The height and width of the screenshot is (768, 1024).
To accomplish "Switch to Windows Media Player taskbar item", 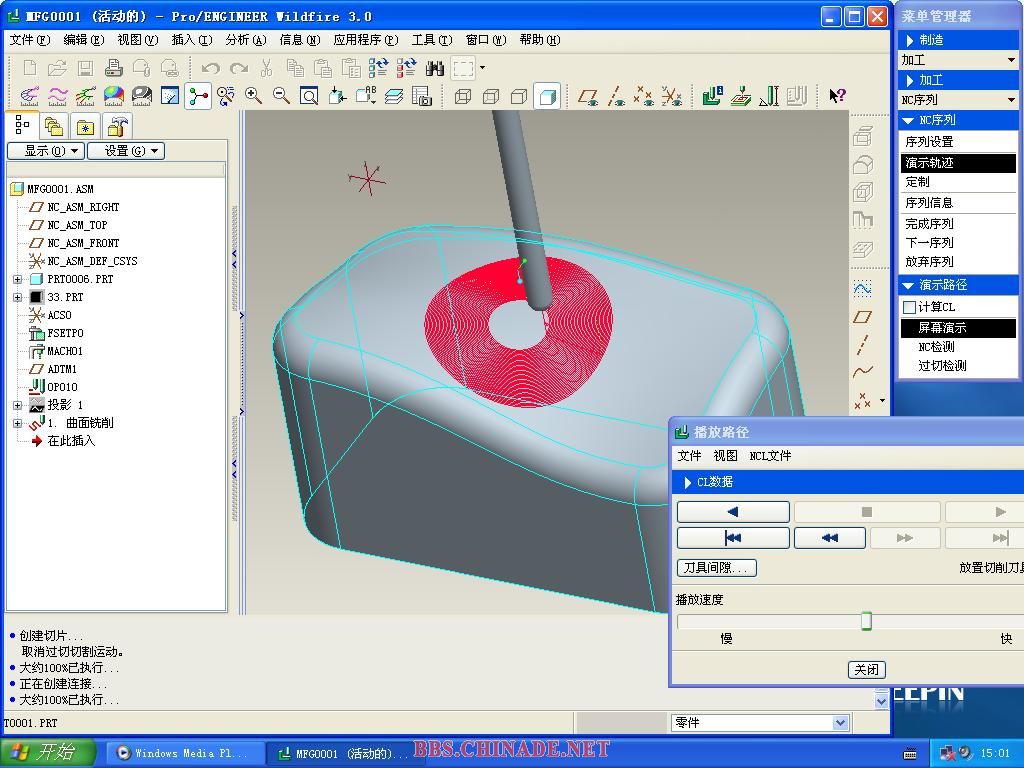I will 184,754.
